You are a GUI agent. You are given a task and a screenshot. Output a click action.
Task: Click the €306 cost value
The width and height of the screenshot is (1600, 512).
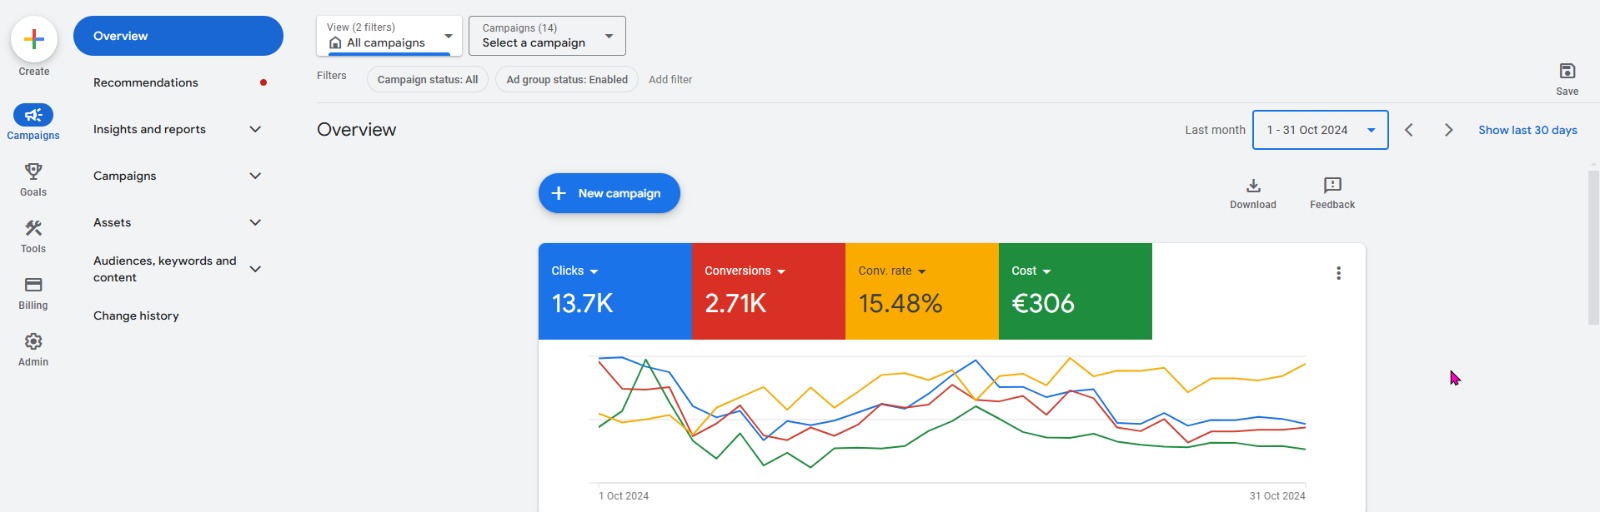(x=1042, y=303)
